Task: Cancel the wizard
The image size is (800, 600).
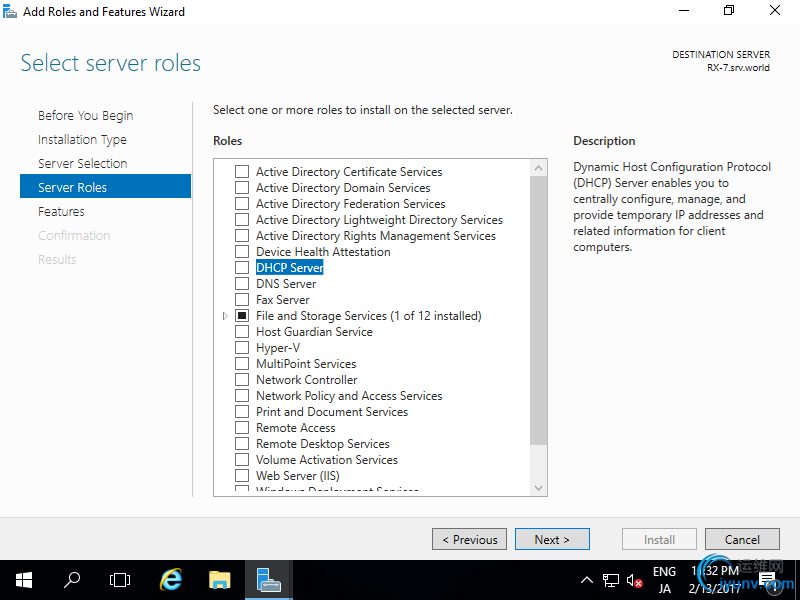Action: [x=742, y=539]
